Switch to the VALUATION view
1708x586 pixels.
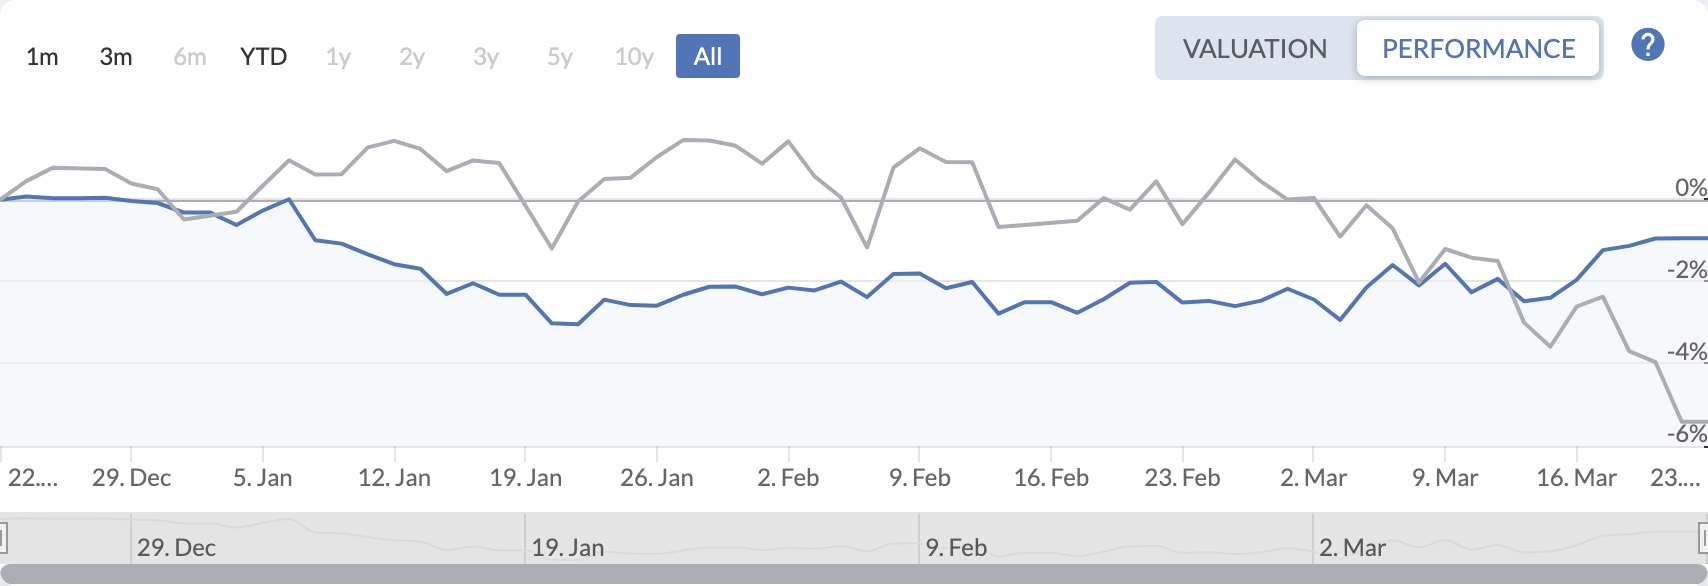1255,48
